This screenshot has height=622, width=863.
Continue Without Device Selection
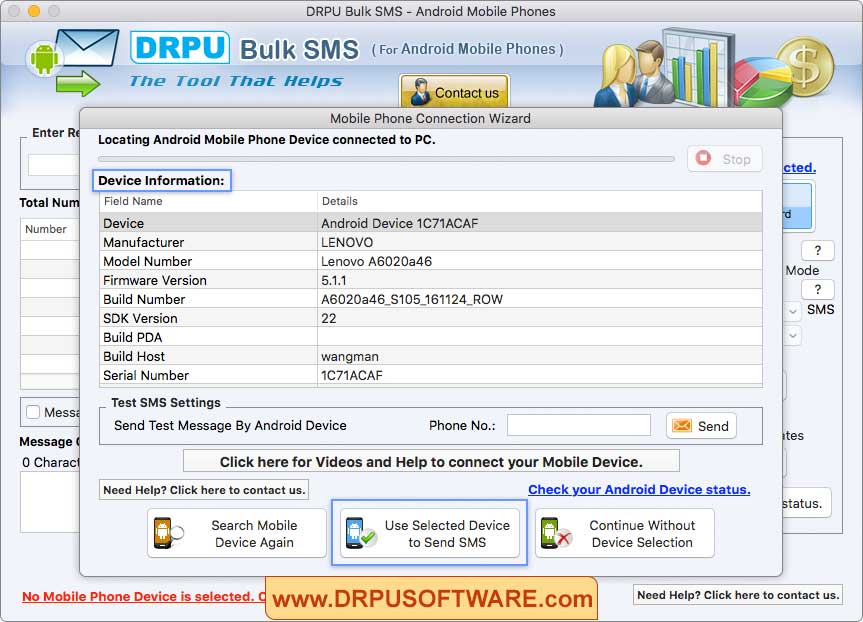[x=625, y=533]
